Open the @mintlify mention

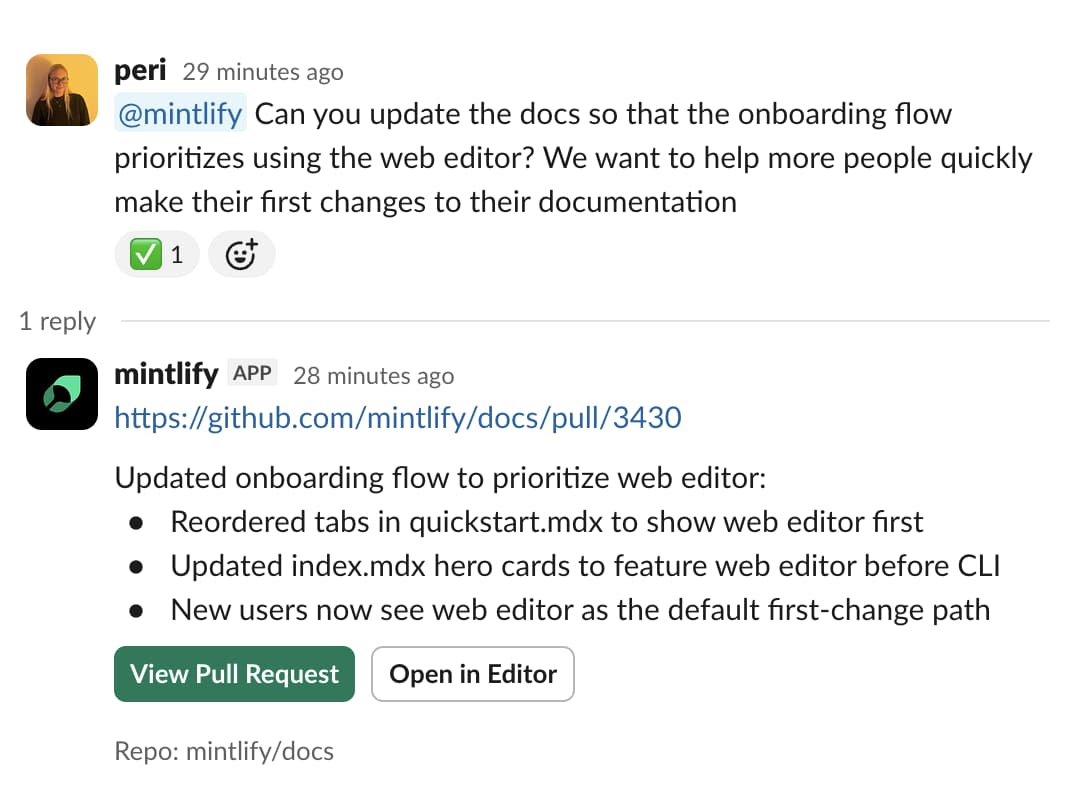pyautogui.click(x=180, y=113)
